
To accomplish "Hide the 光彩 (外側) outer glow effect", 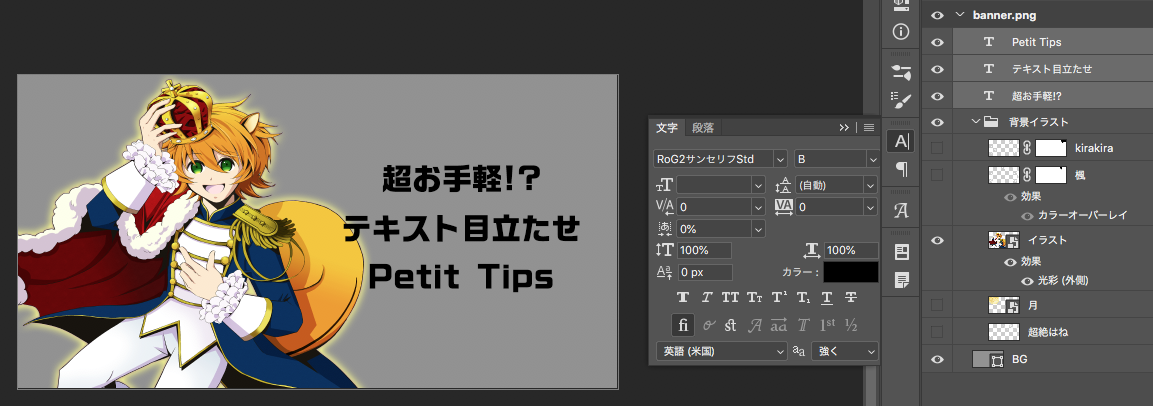I will pos(1028,280).
